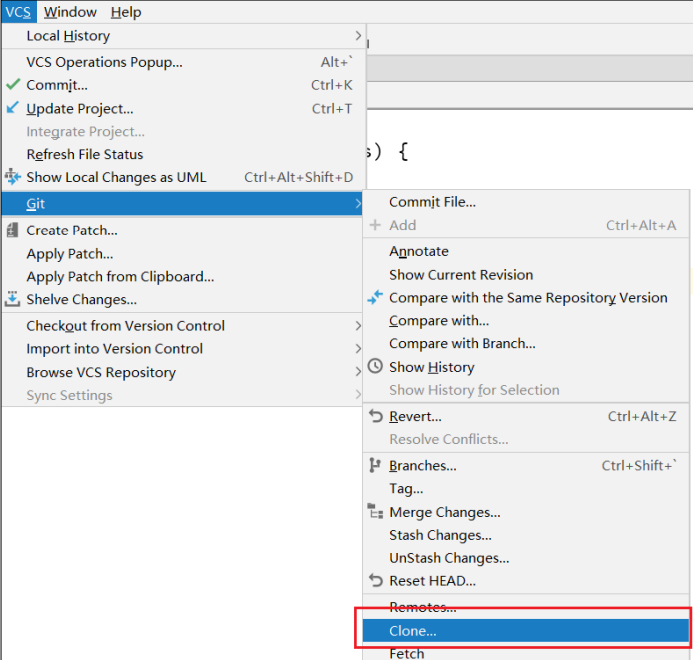Click the green Commit checkmark icon
This screenshot has width=693, height=660.
pos(13,85)
